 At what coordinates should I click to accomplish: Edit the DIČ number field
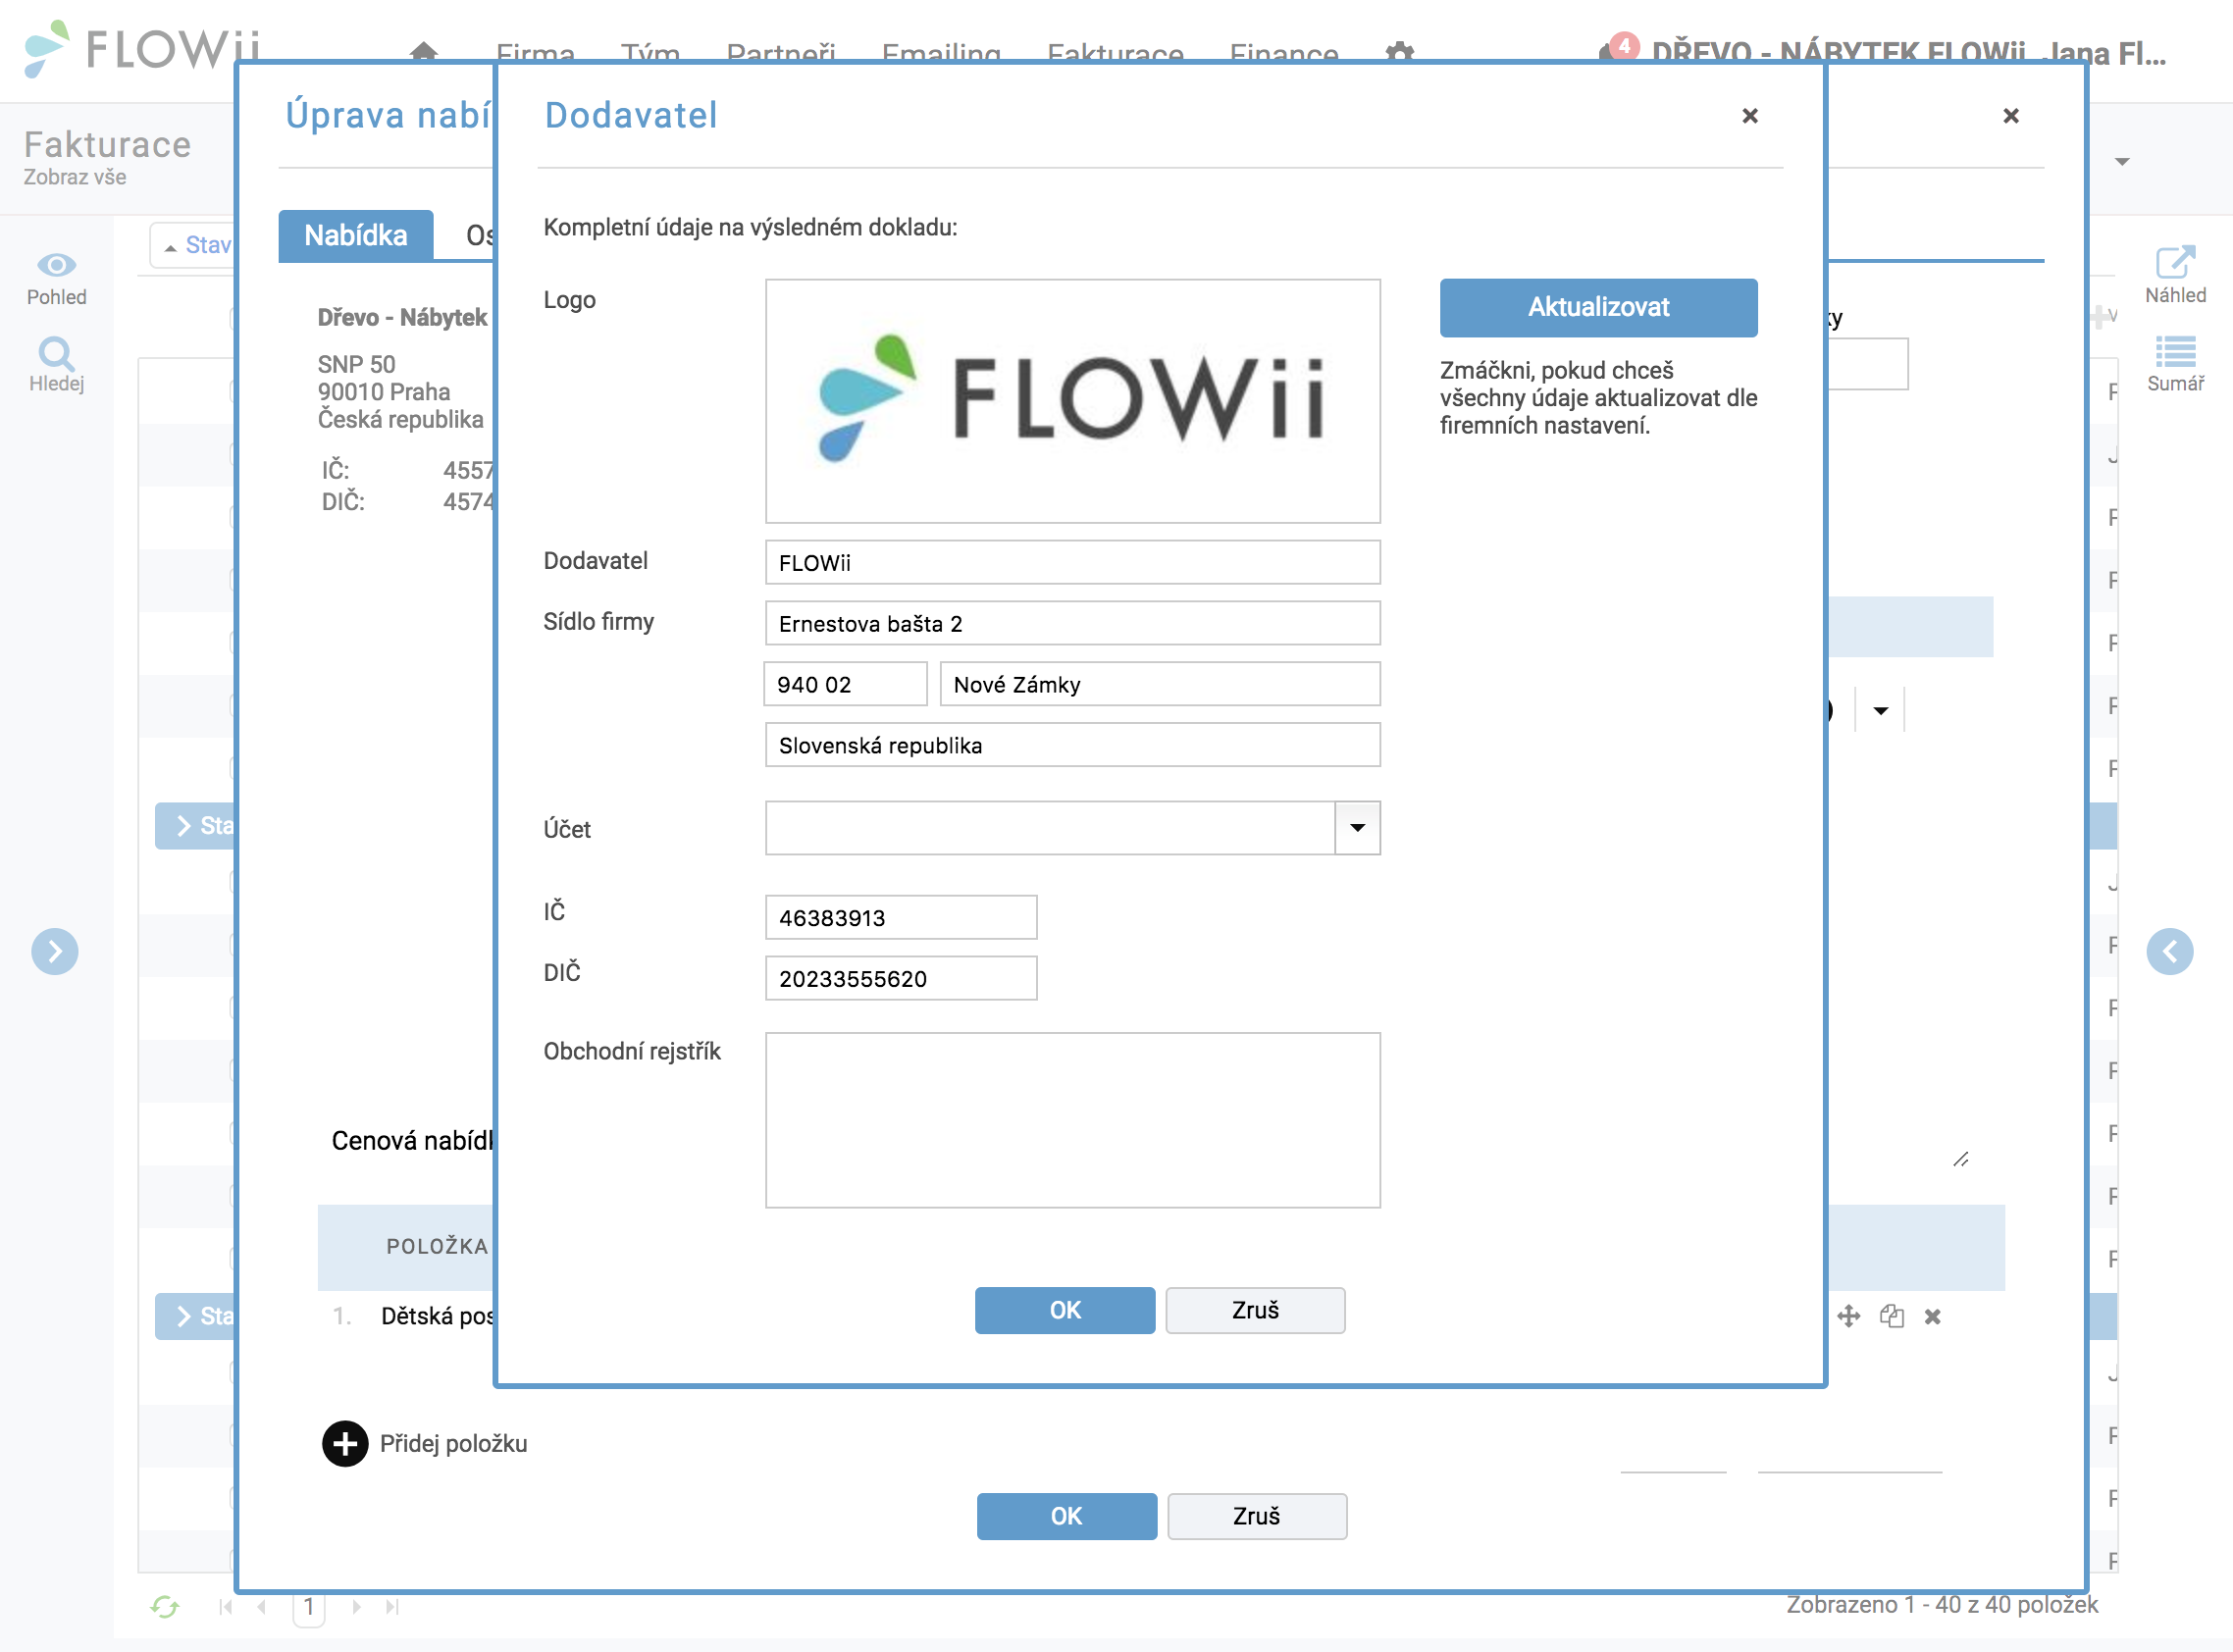pos(901,978)
